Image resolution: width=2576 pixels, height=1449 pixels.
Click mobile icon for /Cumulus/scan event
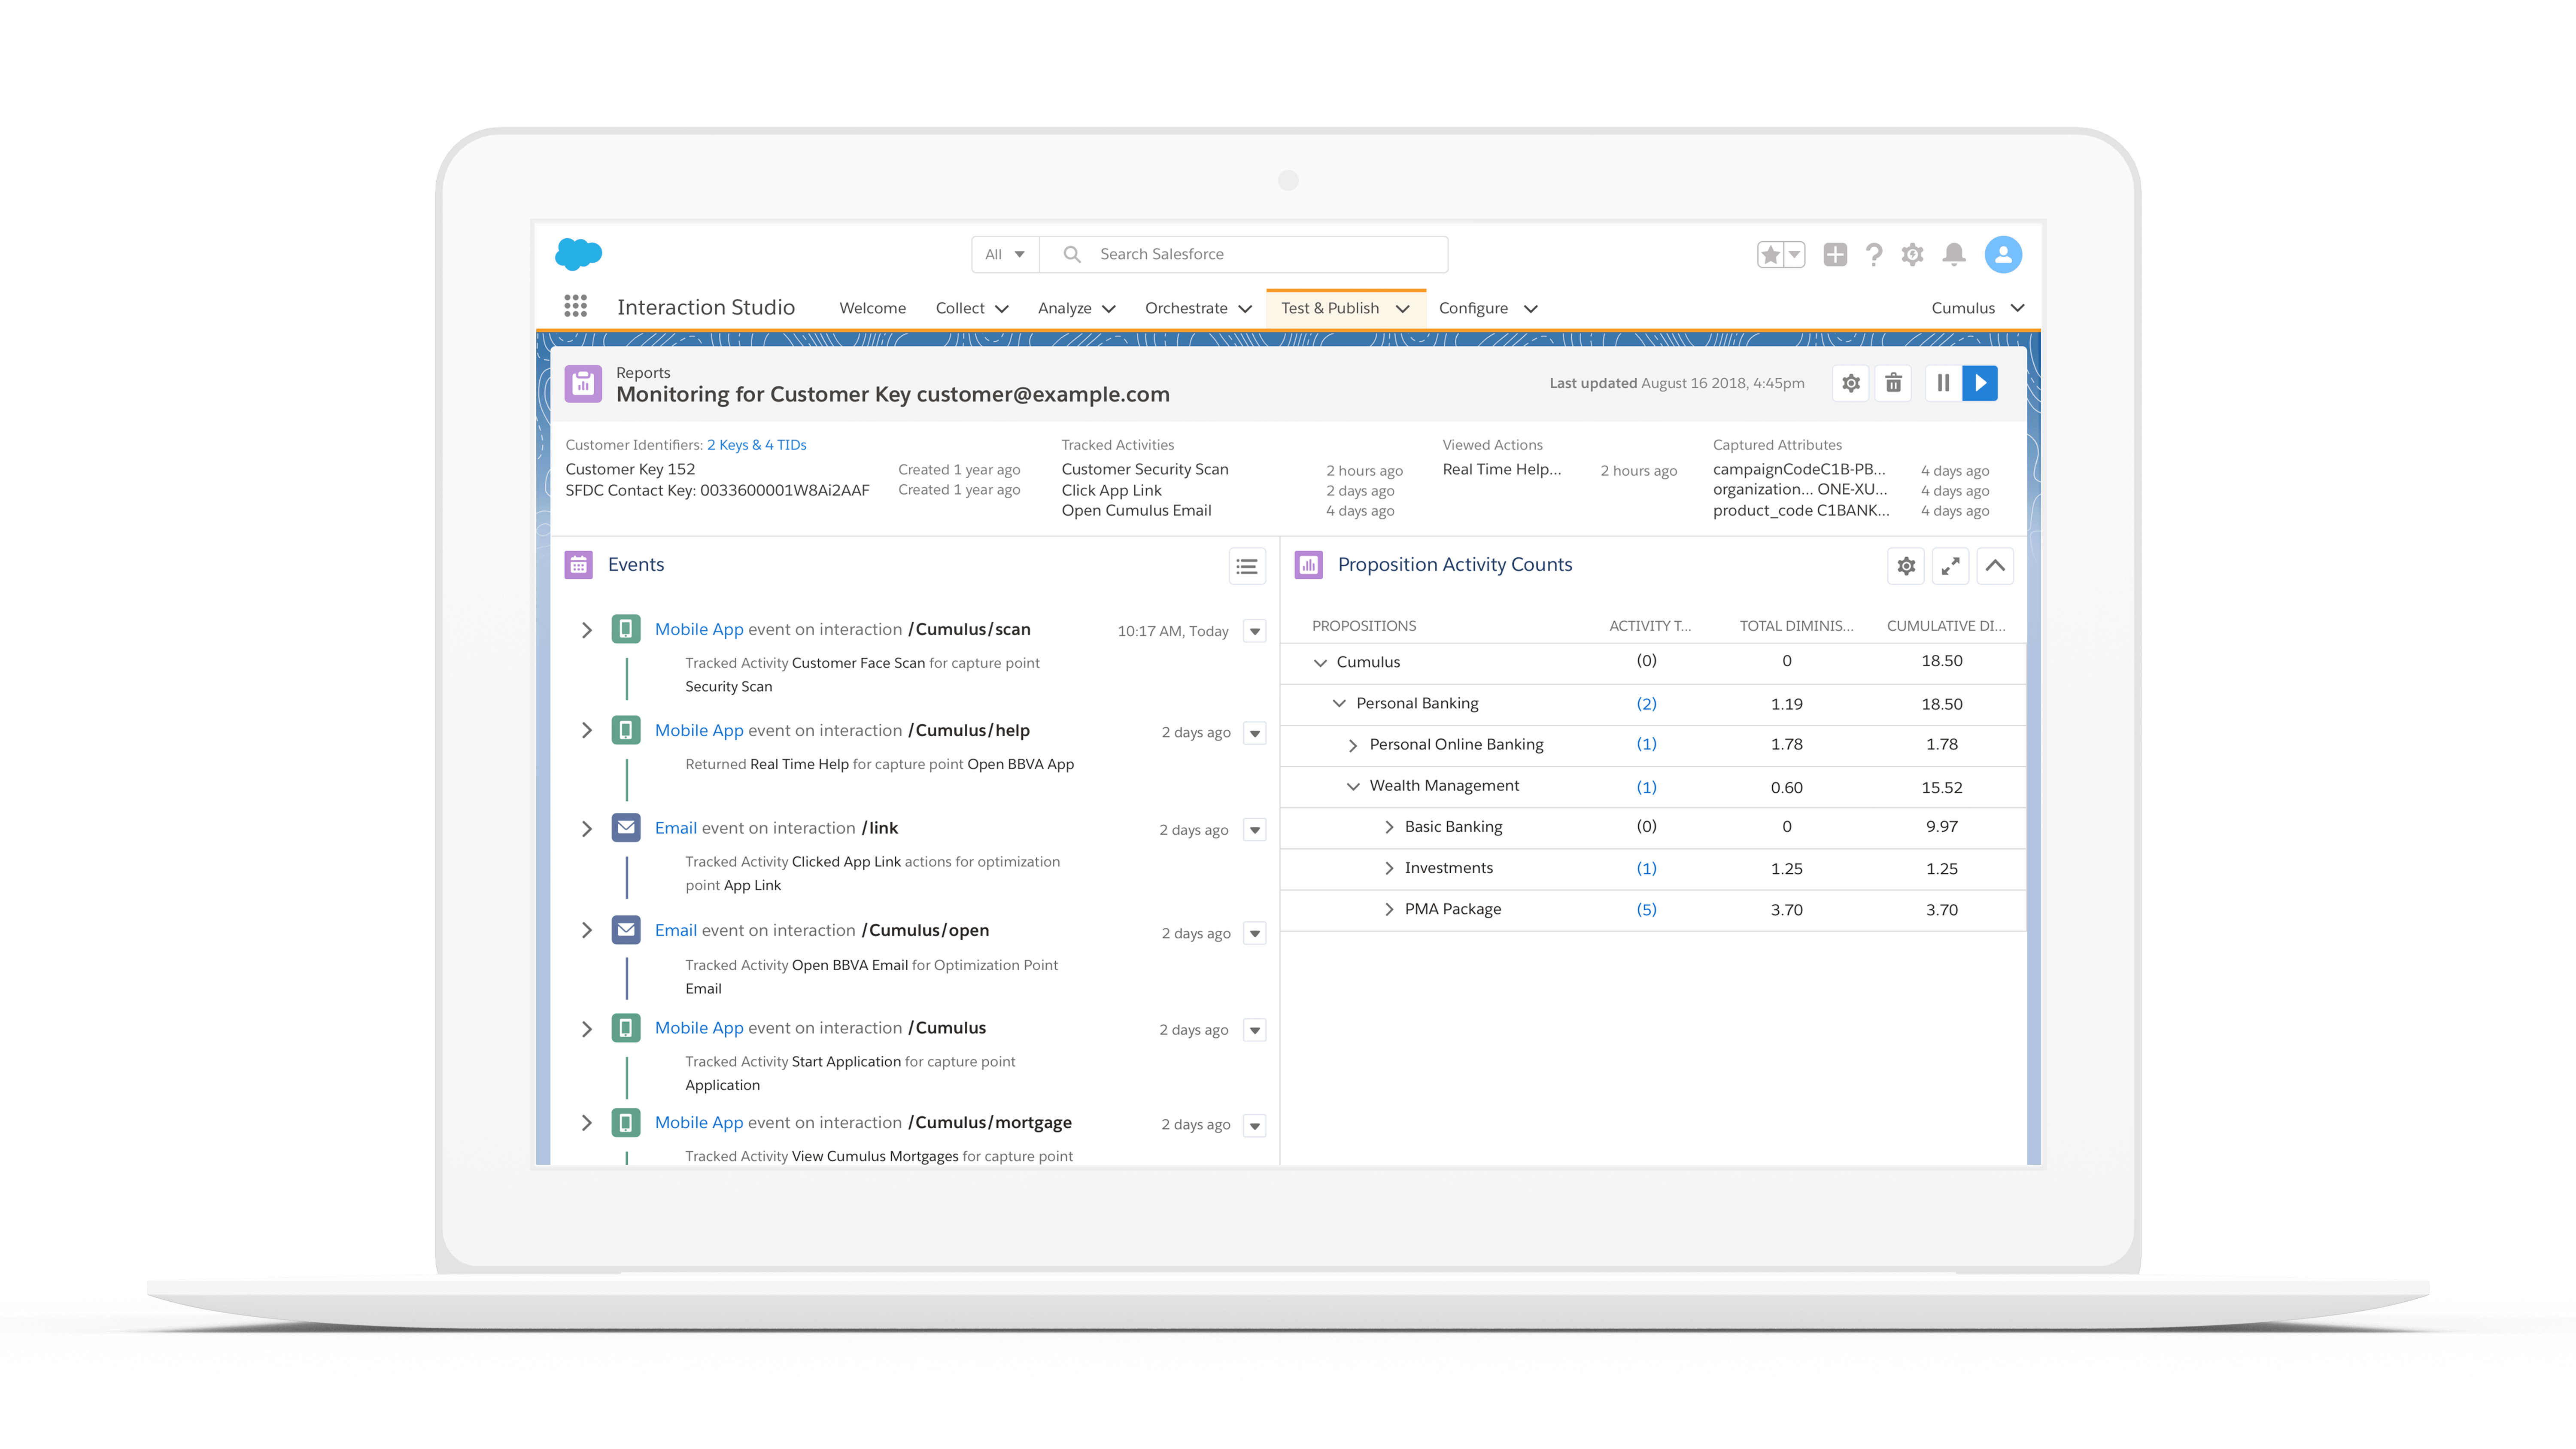(x=626, y=629)
